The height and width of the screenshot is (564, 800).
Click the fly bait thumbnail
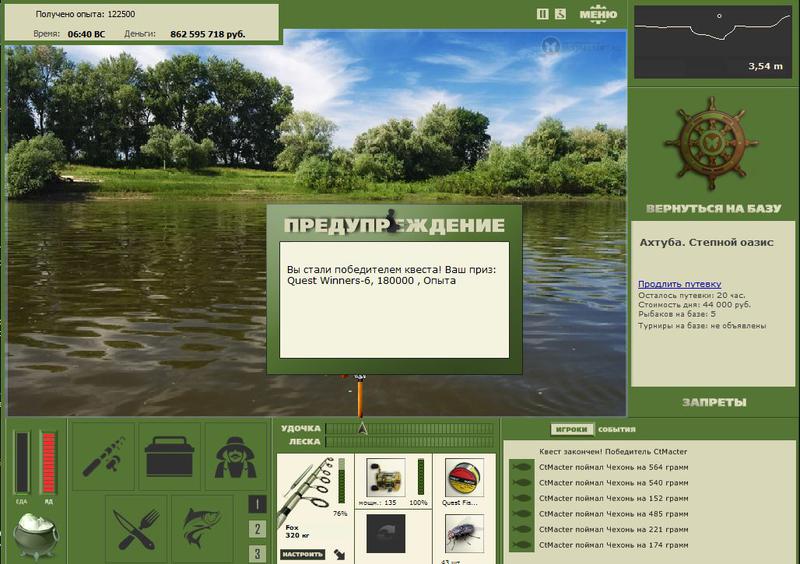coord(464,533)
